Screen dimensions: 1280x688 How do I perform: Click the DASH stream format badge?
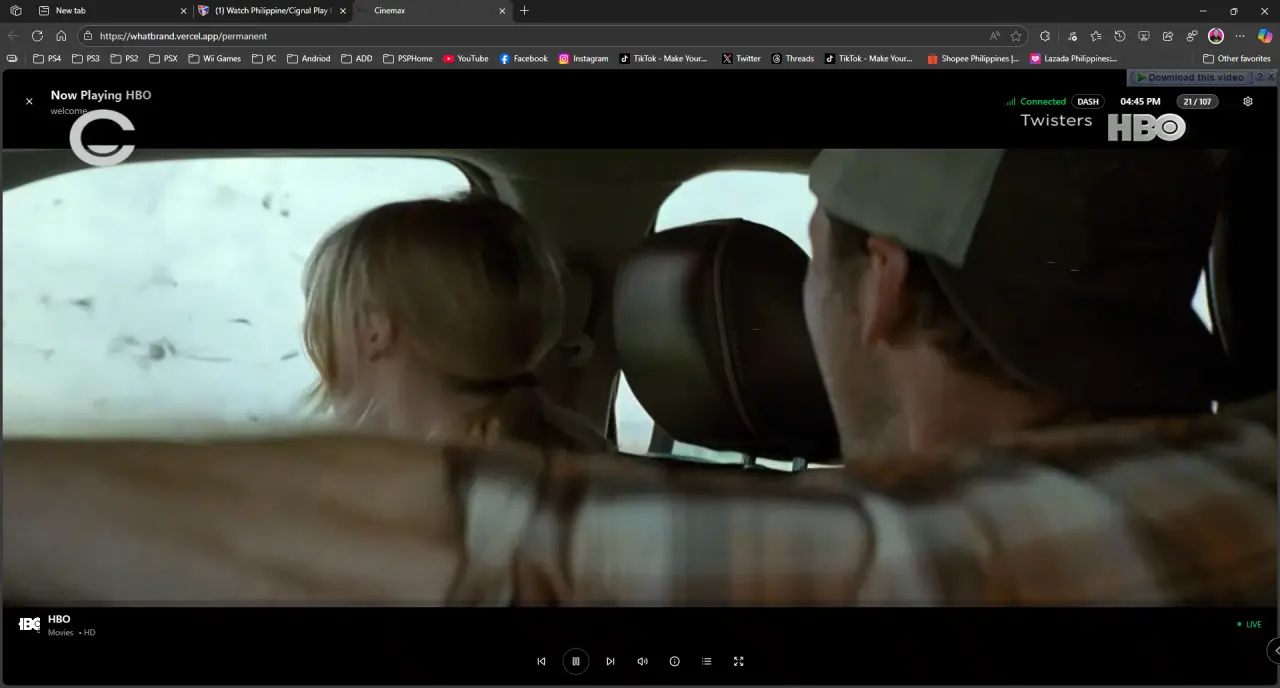click(x=1088, y=101)
